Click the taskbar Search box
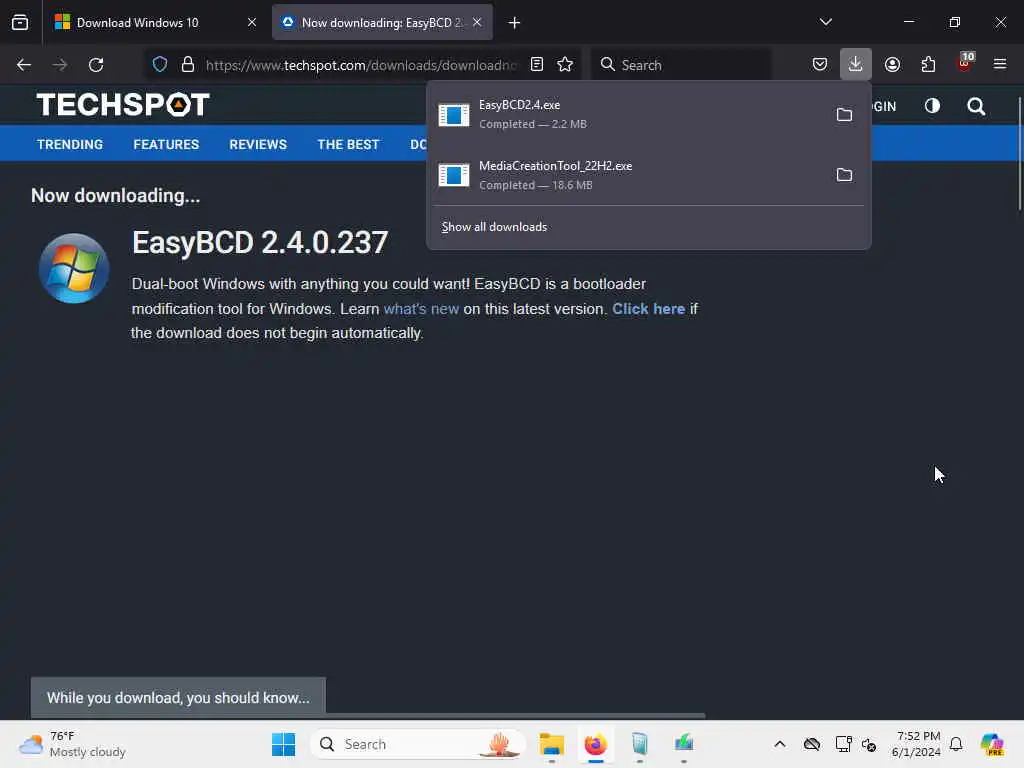The height and width of the screenshot is (768, 1024). 418,744
